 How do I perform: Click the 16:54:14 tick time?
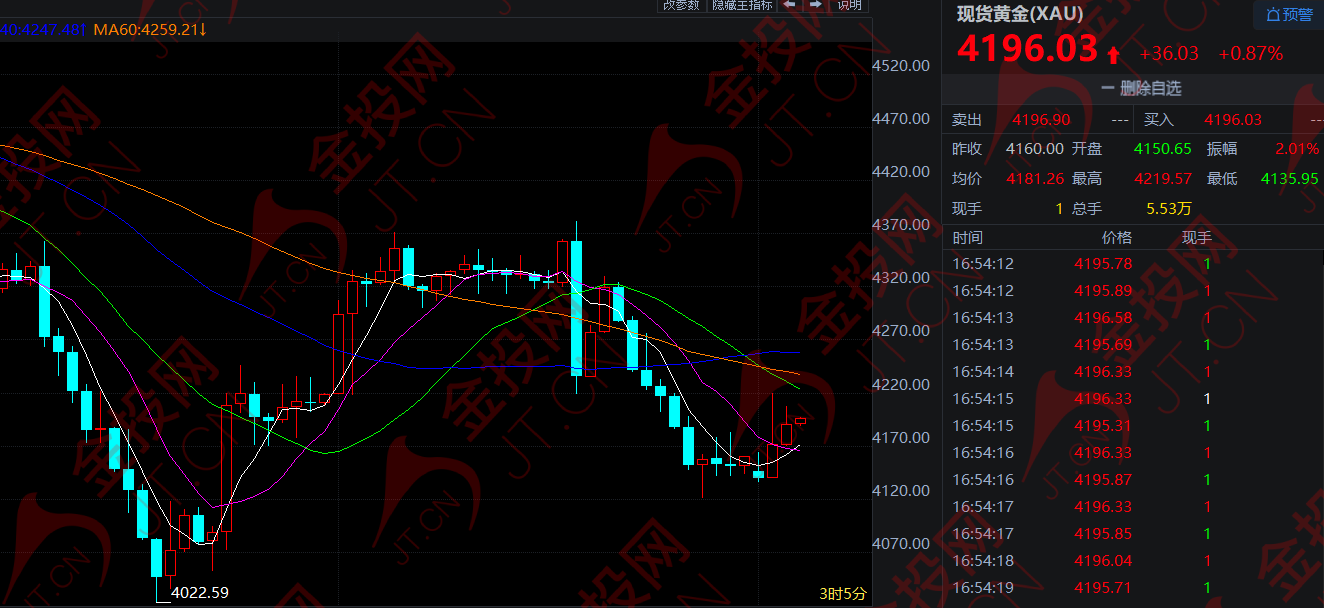point(983,372)
